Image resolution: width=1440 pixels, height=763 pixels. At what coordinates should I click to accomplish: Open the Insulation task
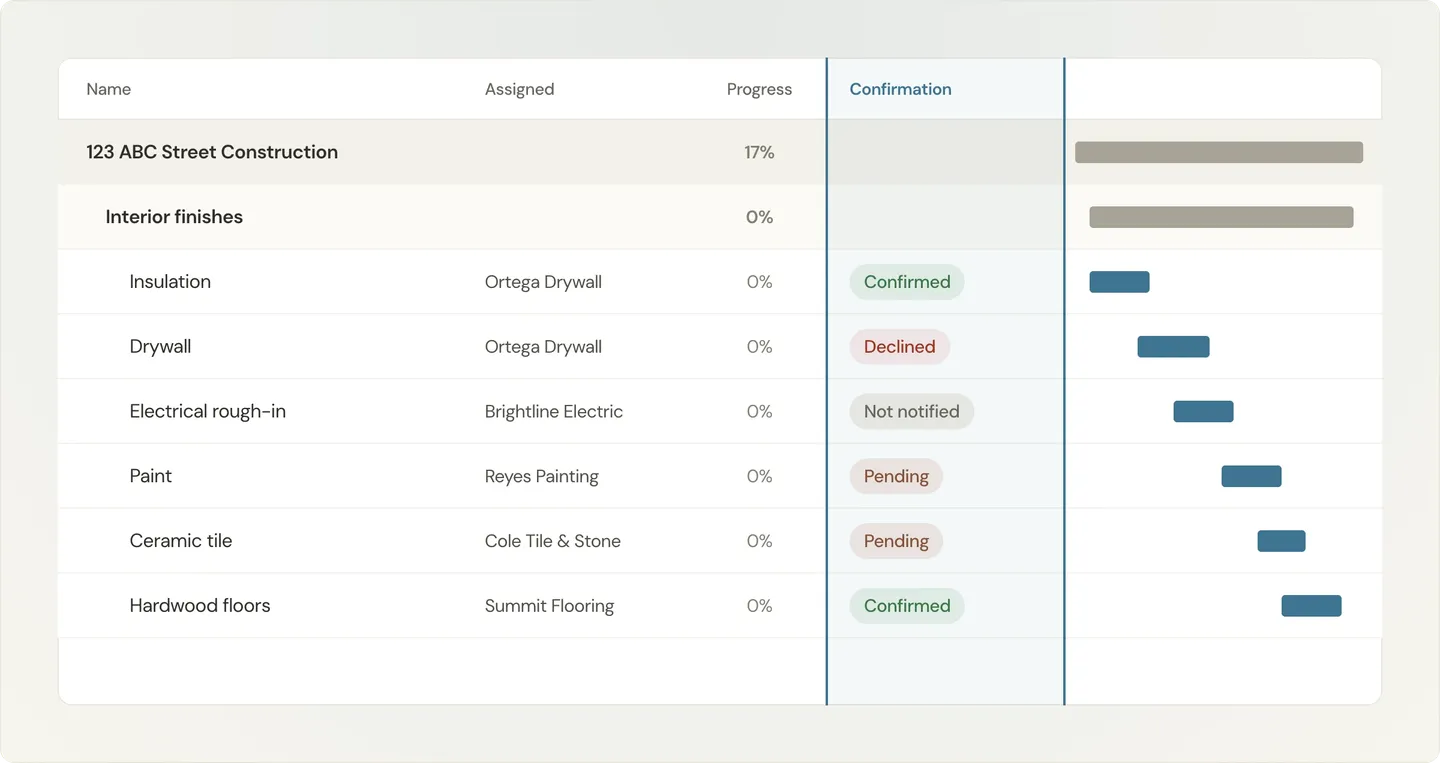(x=170, y=282)
